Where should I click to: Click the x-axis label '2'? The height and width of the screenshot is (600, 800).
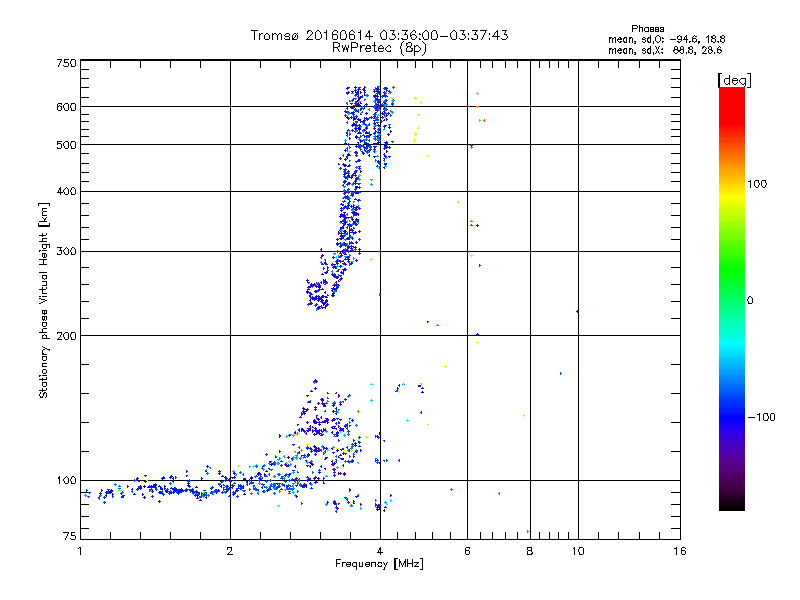(230, 551)
